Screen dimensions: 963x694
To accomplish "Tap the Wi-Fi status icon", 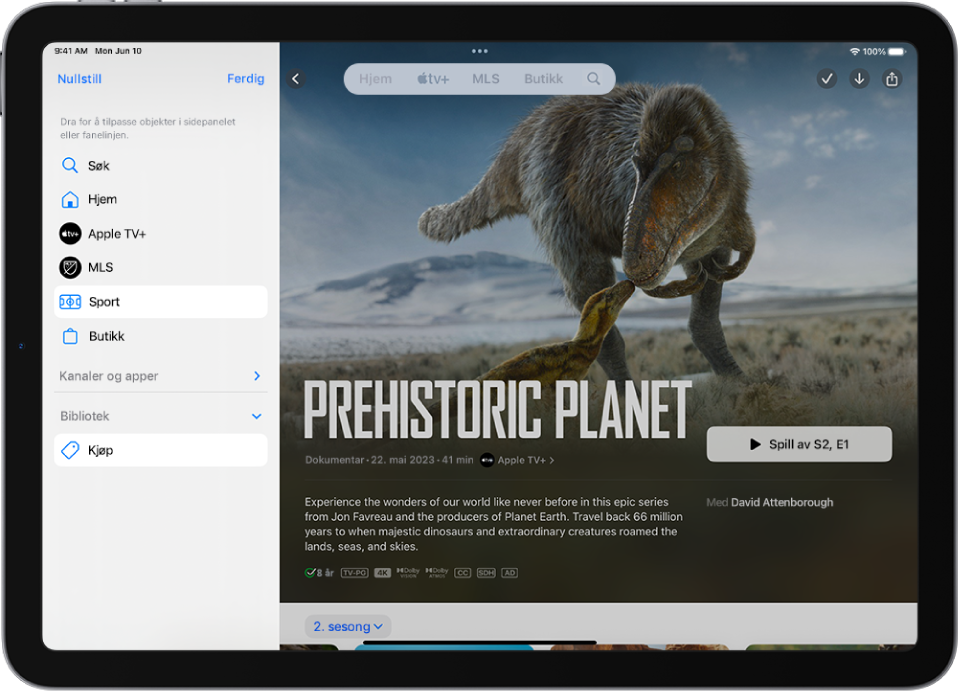I will coord(854,52).
